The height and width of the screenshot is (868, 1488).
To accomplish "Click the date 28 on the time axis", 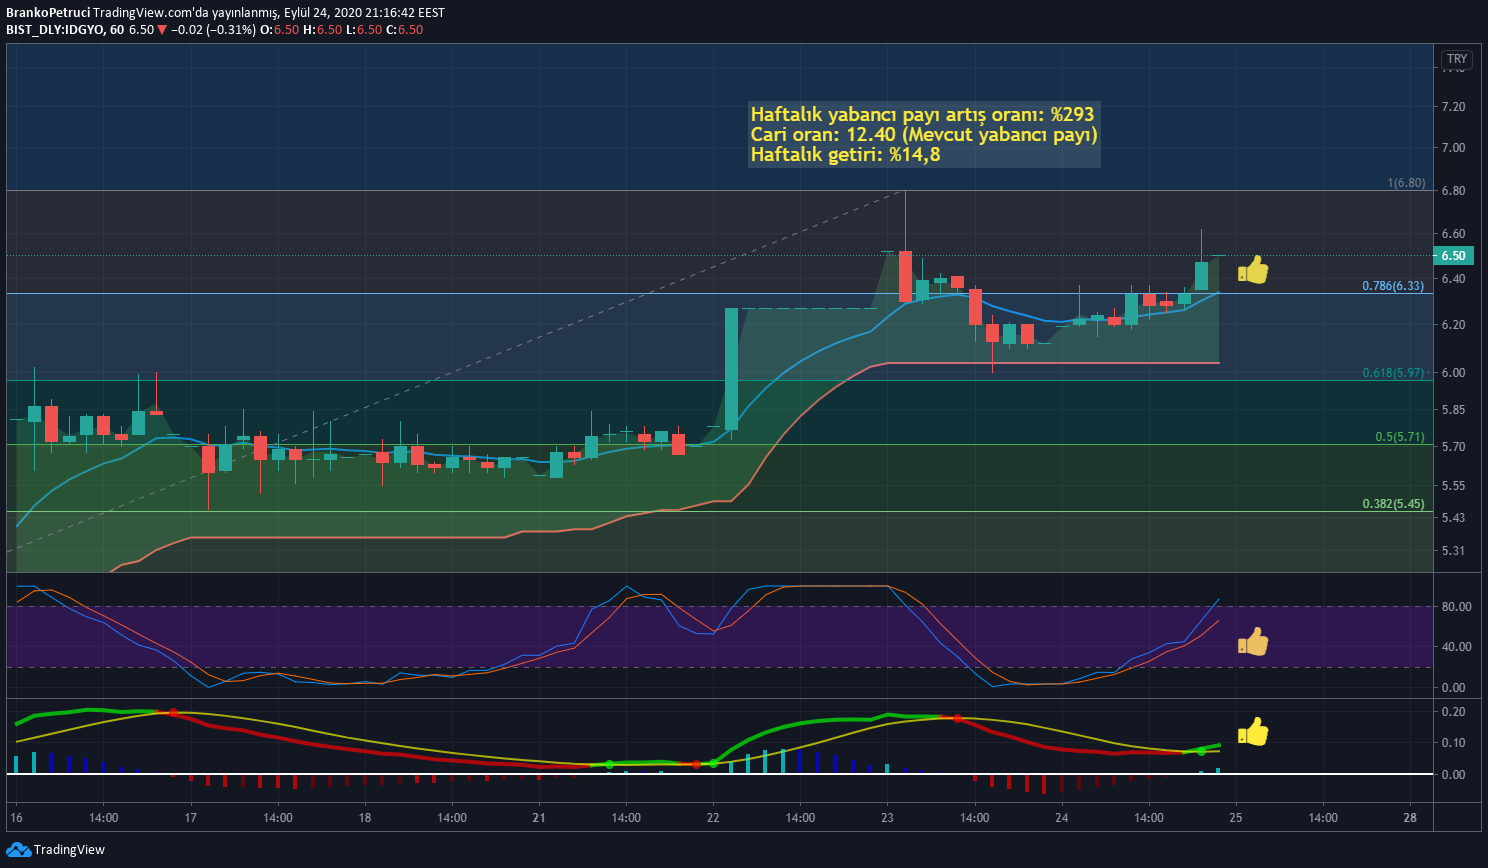I will click(1410, 818).
